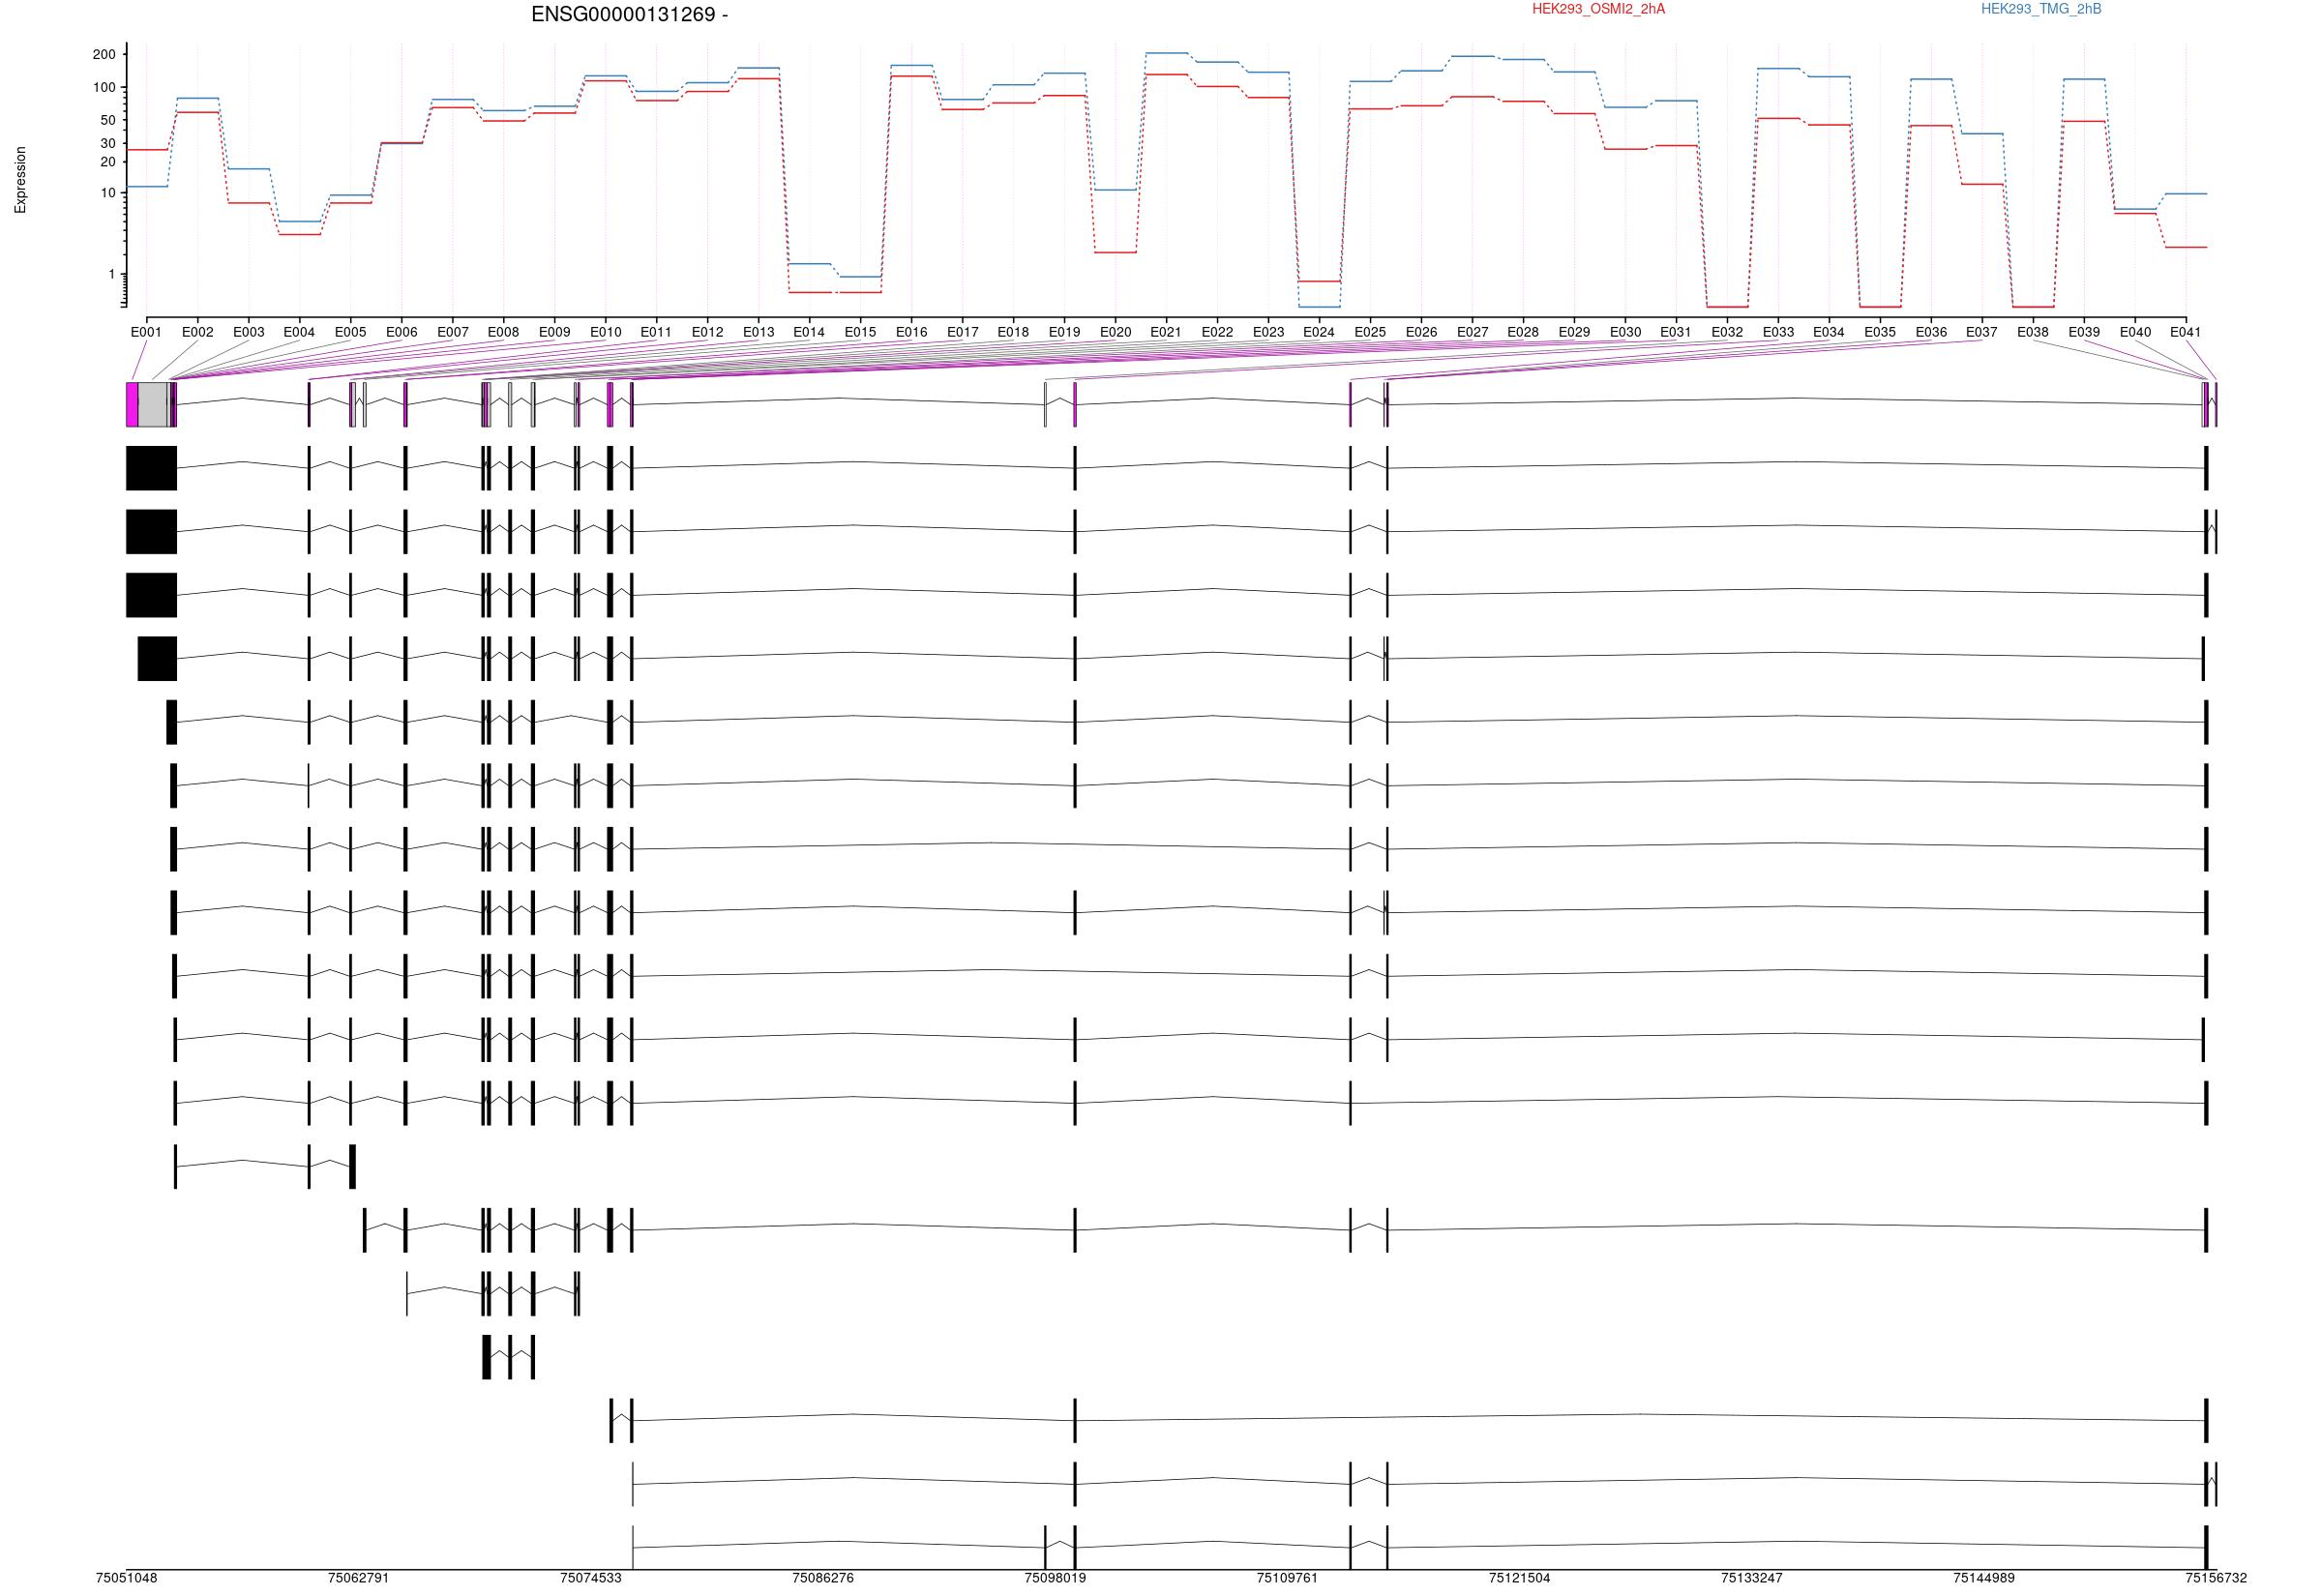
Task: Click exon label E005
Action: click(350, 332)
